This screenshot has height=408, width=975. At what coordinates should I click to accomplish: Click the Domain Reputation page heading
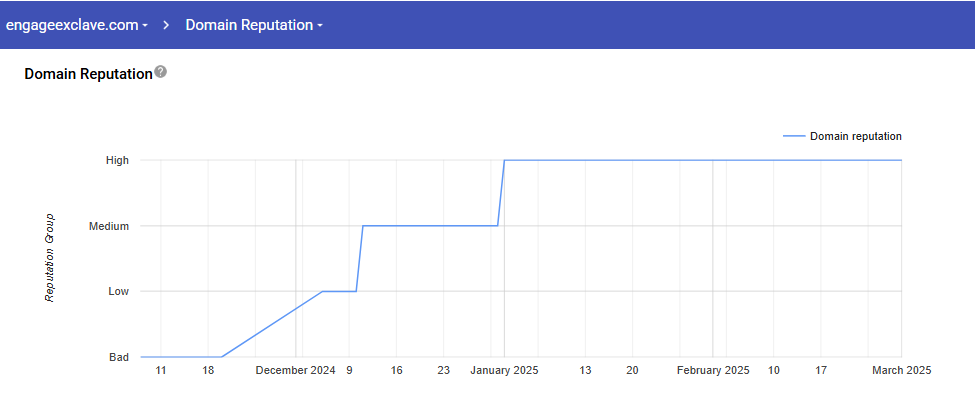(88, 74)
